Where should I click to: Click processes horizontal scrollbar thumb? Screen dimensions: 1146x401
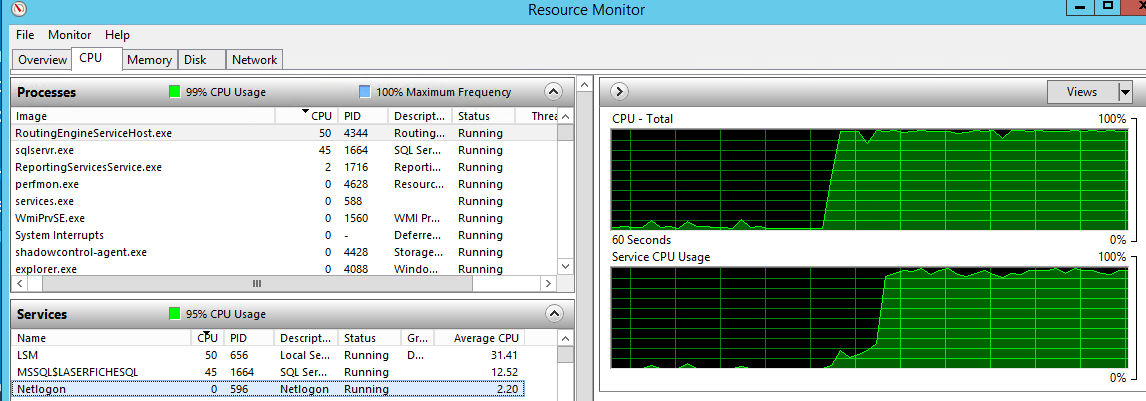pyautogui.click(x=257, y=283)
